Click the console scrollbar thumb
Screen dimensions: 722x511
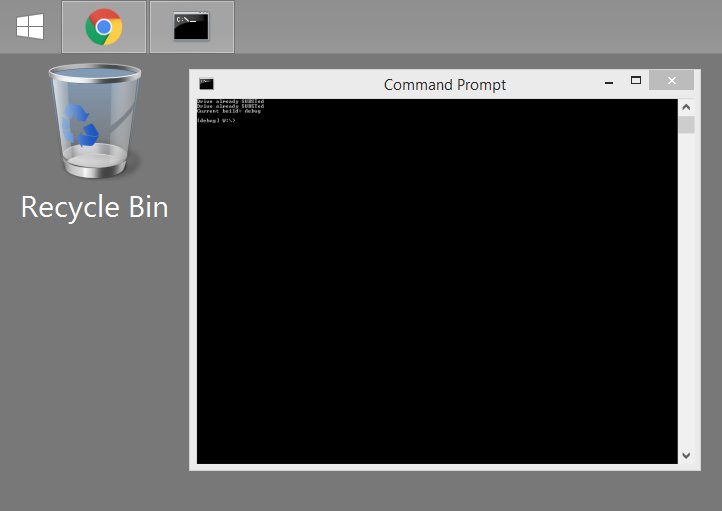tap(686, 125)
